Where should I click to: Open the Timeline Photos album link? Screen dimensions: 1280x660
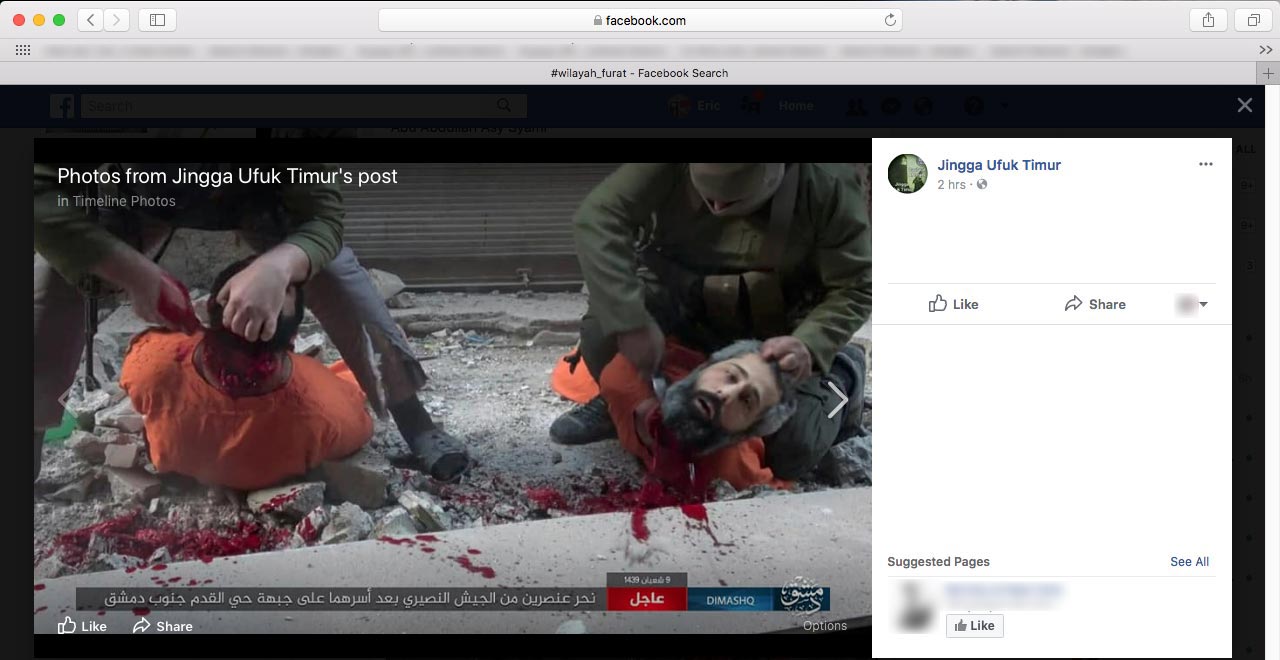point(123,201)
